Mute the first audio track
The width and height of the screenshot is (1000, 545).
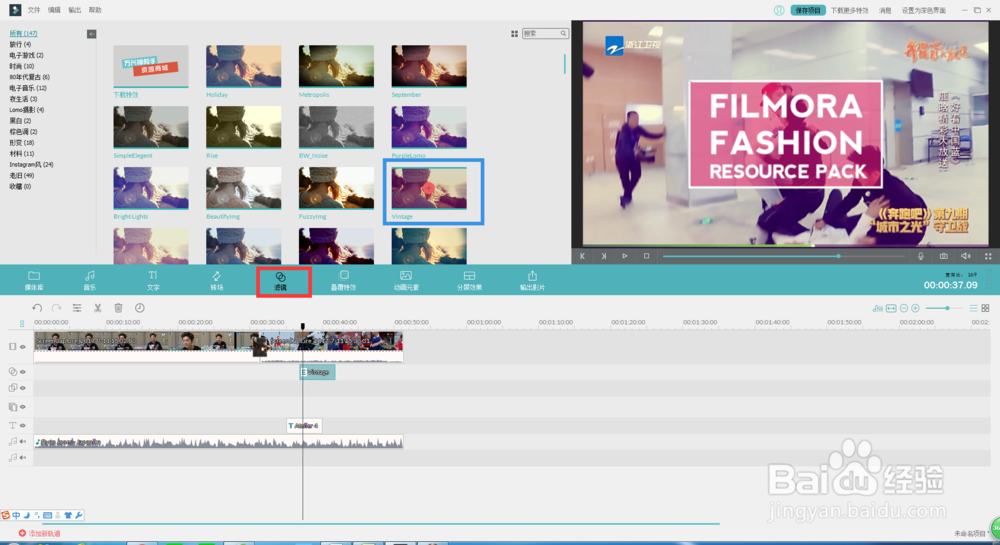click(23, 442)
